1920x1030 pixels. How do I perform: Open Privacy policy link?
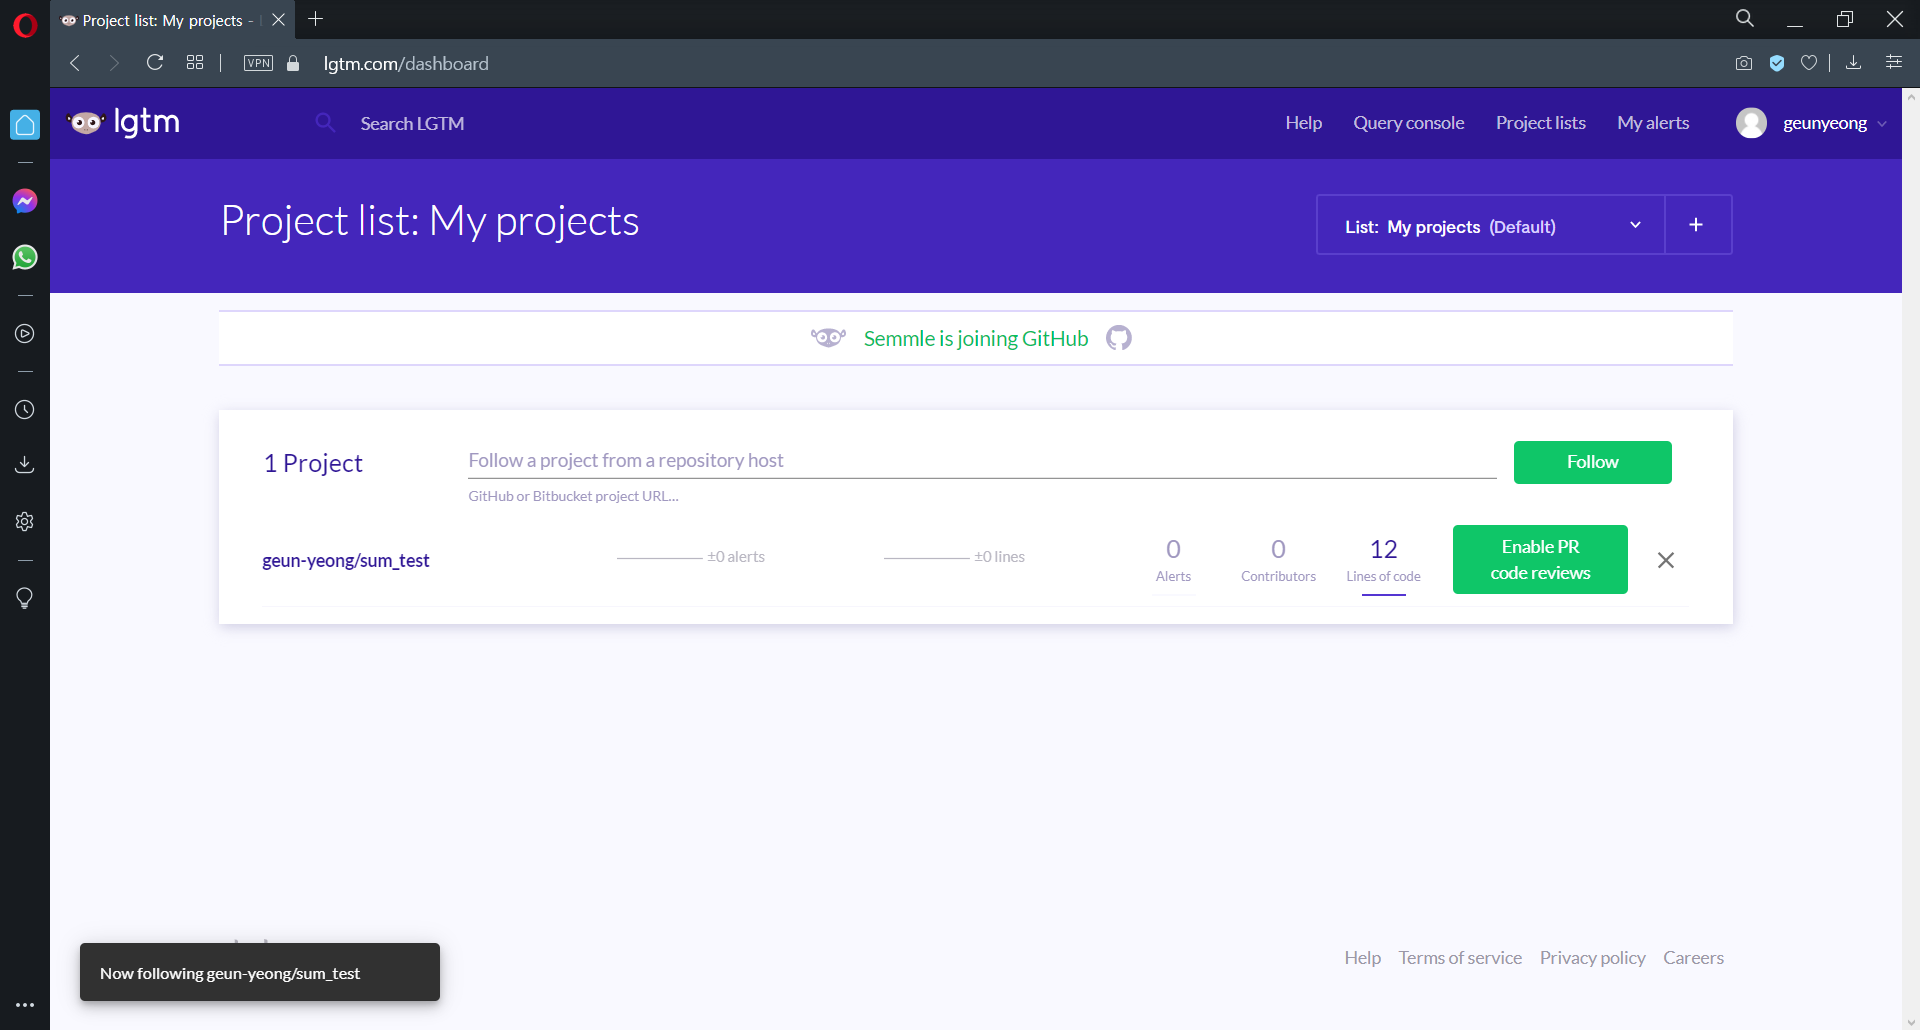tap(1592, 958)
